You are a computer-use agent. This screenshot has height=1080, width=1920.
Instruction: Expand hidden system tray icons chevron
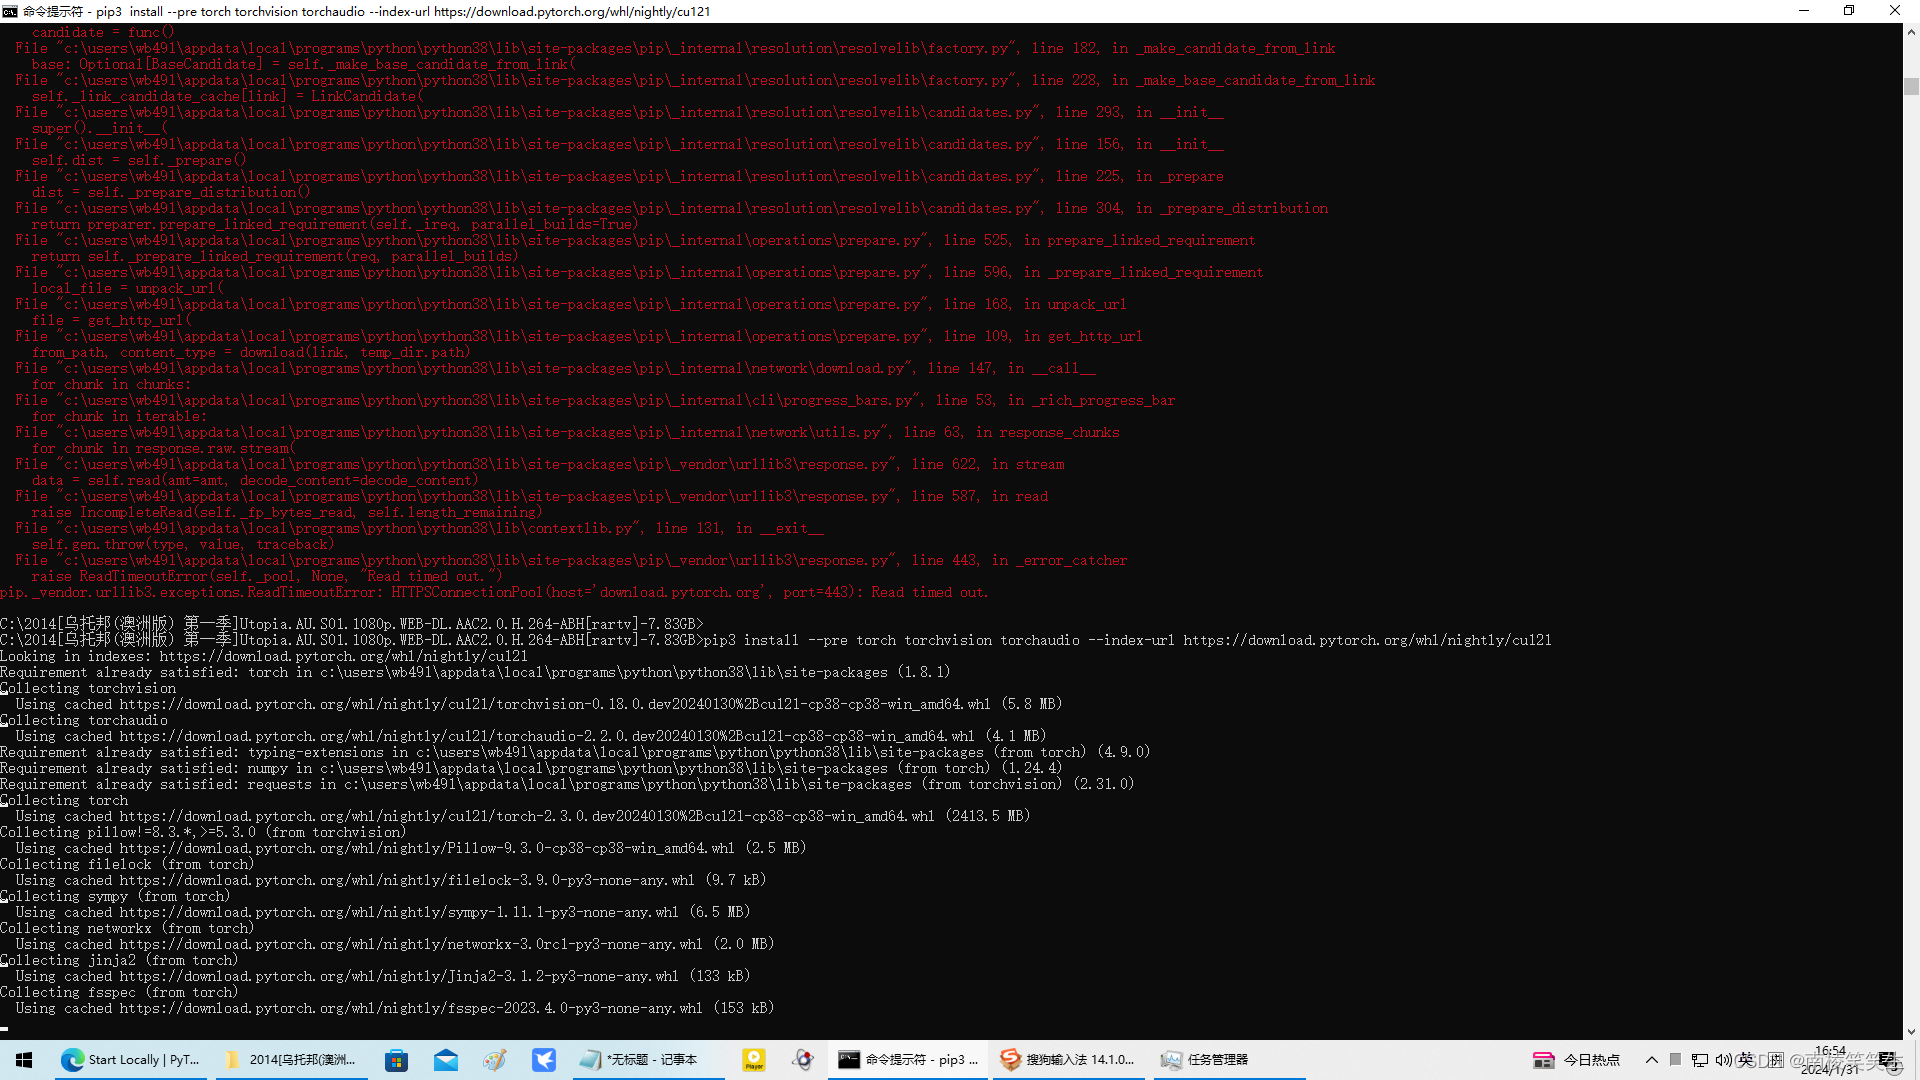(x=1652, y=1060)
